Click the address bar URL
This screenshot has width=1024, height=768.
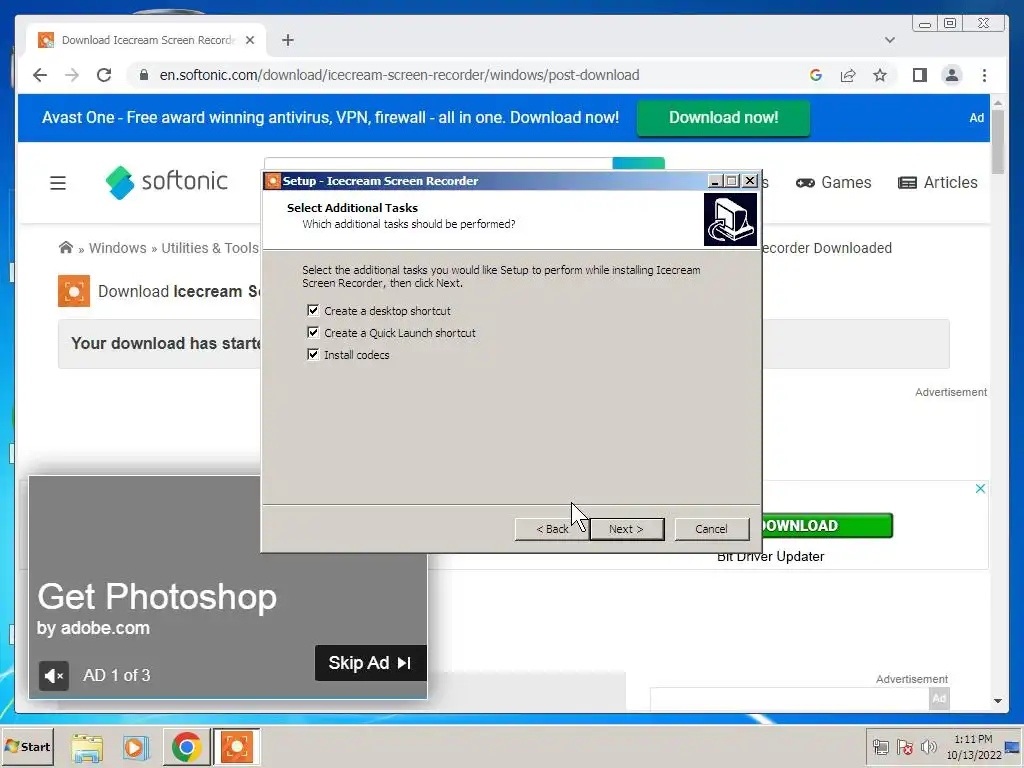tap(399, 75)
